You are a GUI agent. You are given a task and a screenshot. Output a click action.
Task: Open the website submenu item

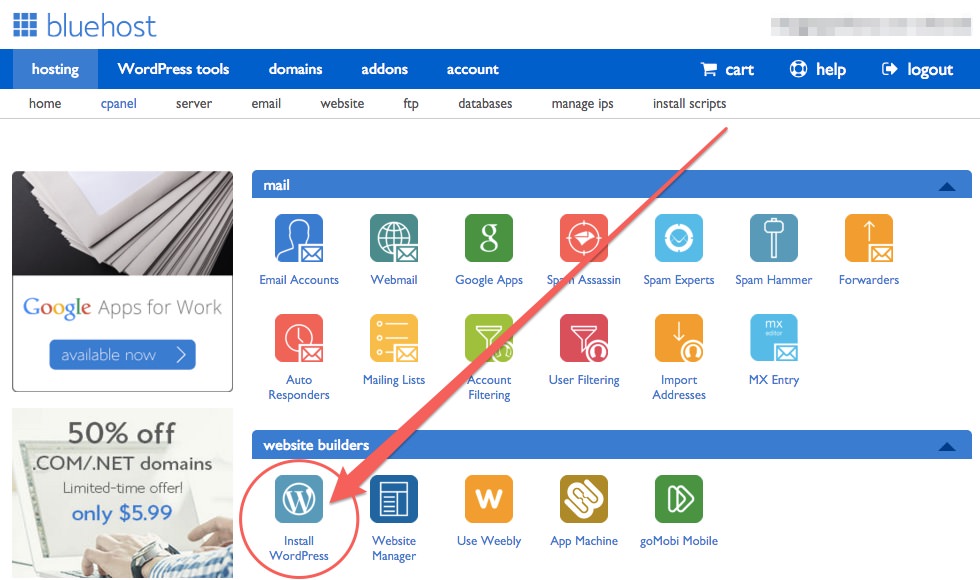coord(342,104)
